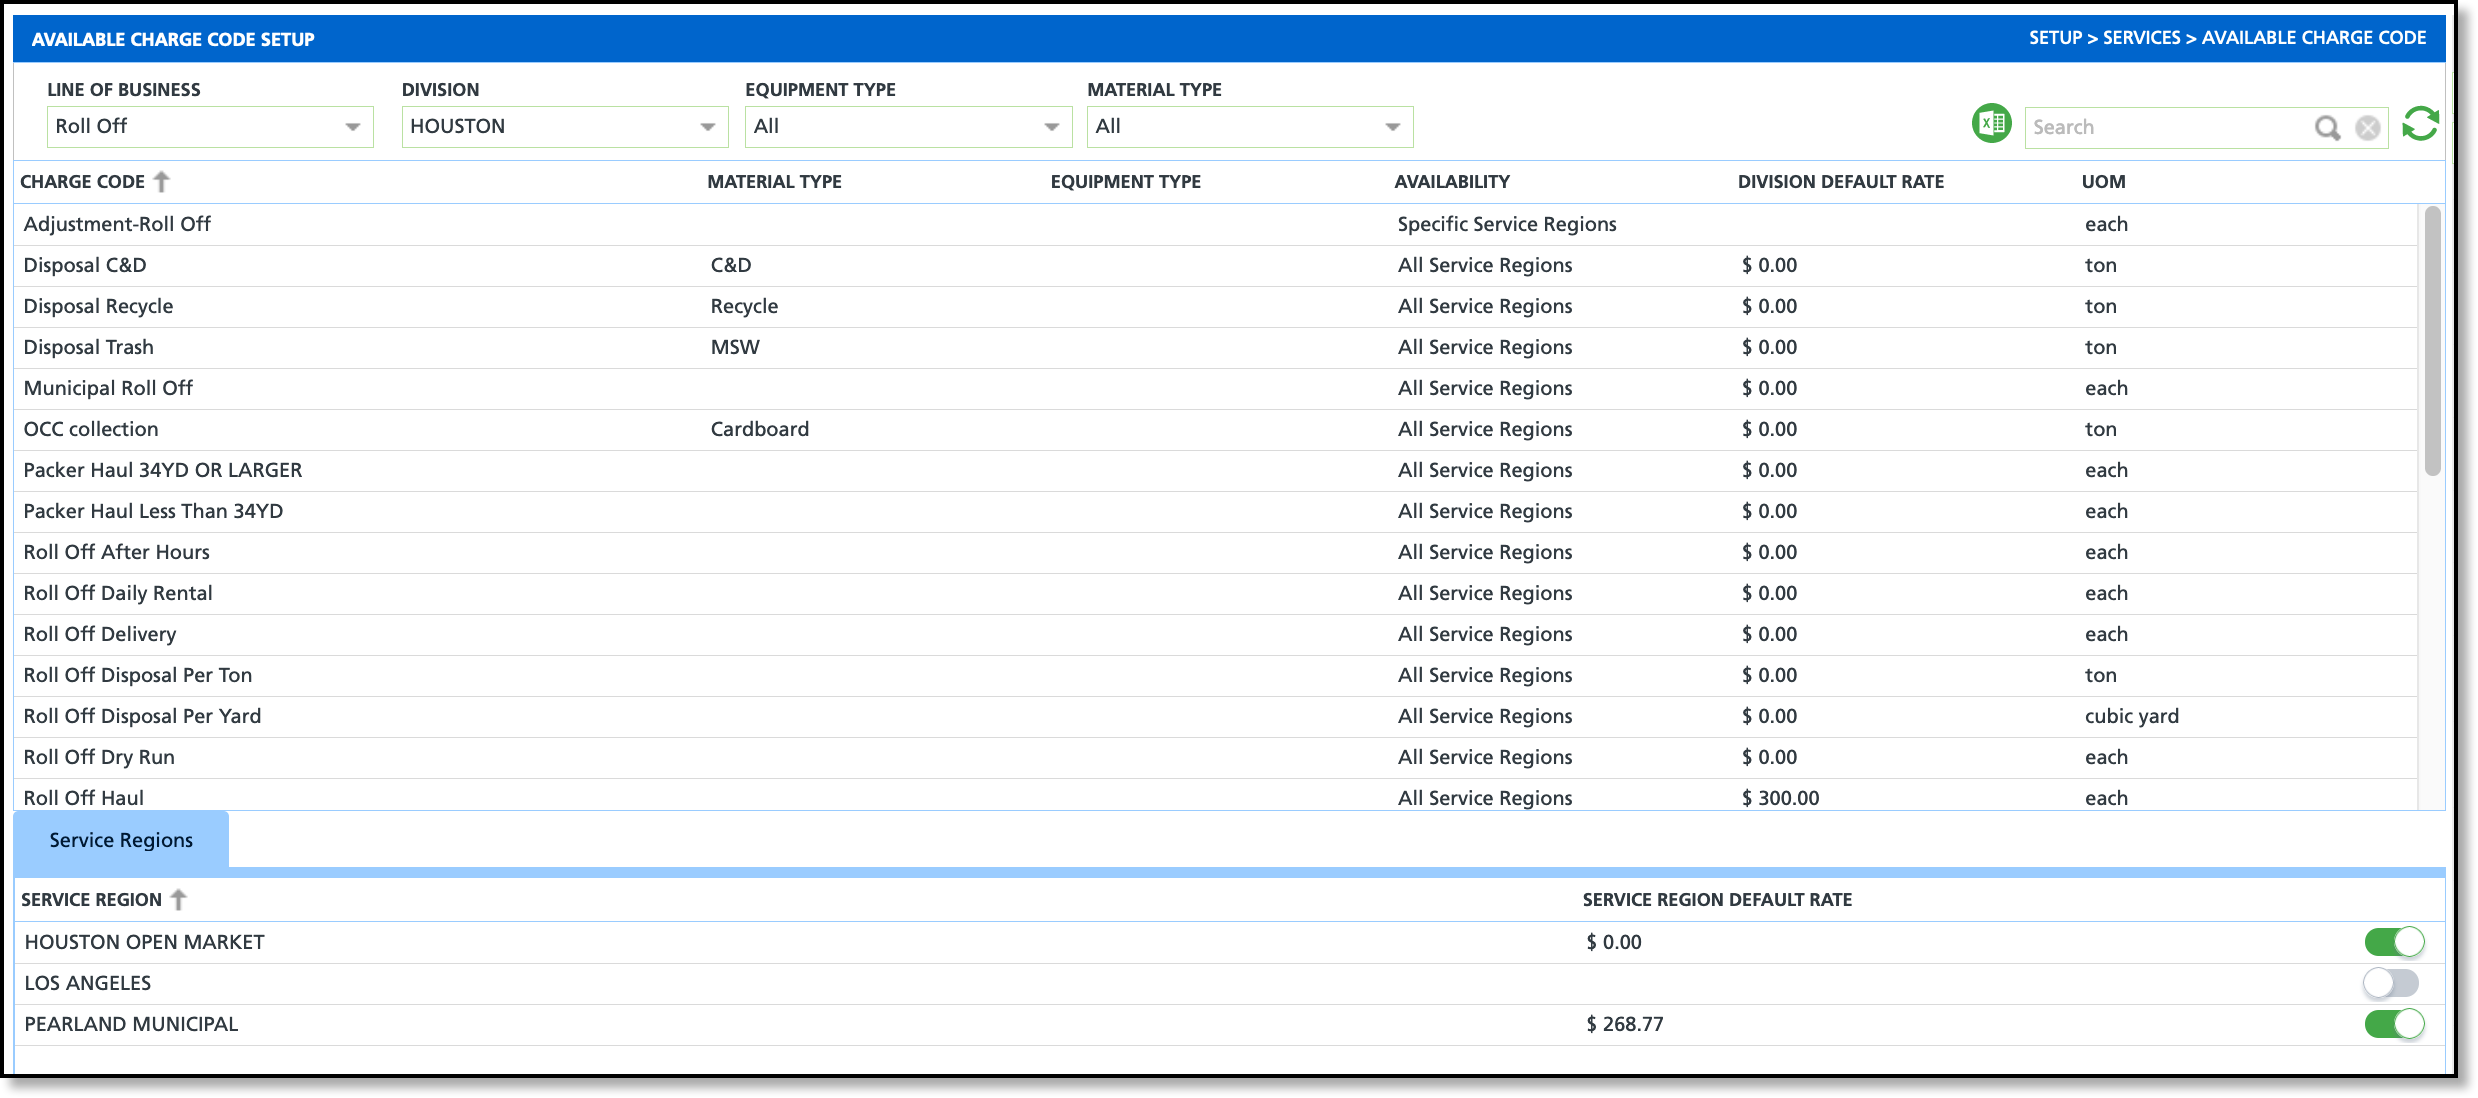
Task: Click the Service Region sort arrow
Action: (179, 900)
